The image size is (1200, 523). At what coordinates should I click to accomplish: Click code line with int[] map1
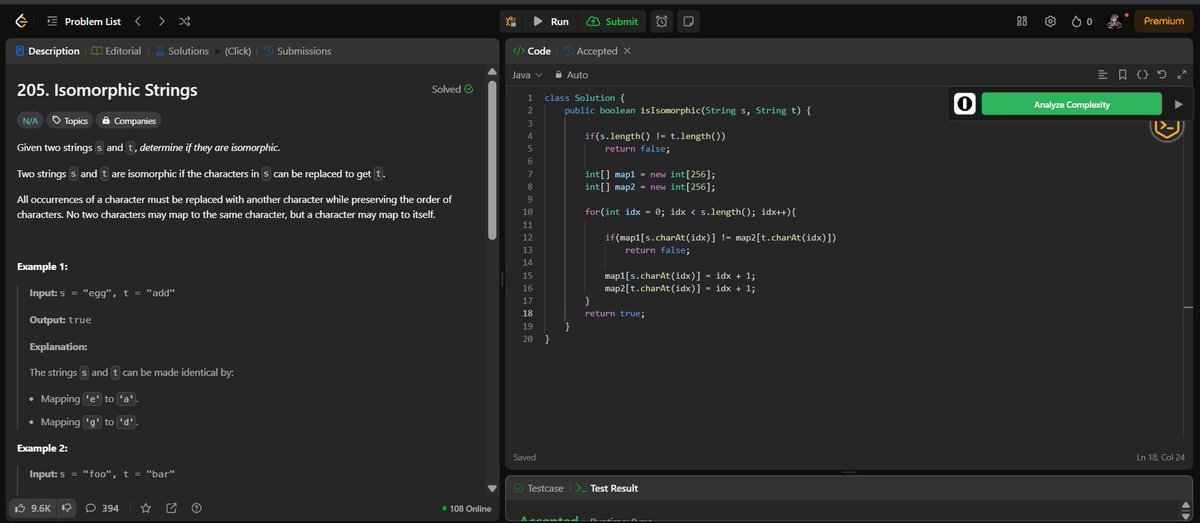coord(652,174)
